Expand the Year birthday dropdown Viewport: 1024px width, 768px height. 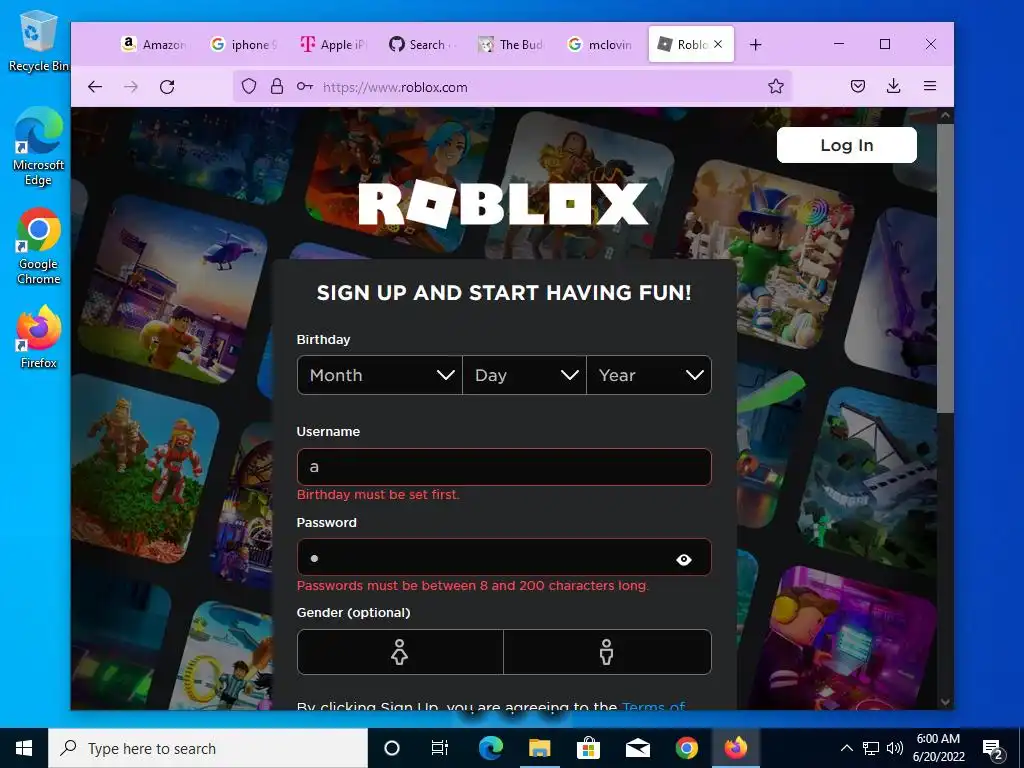(x=648, y=375)
